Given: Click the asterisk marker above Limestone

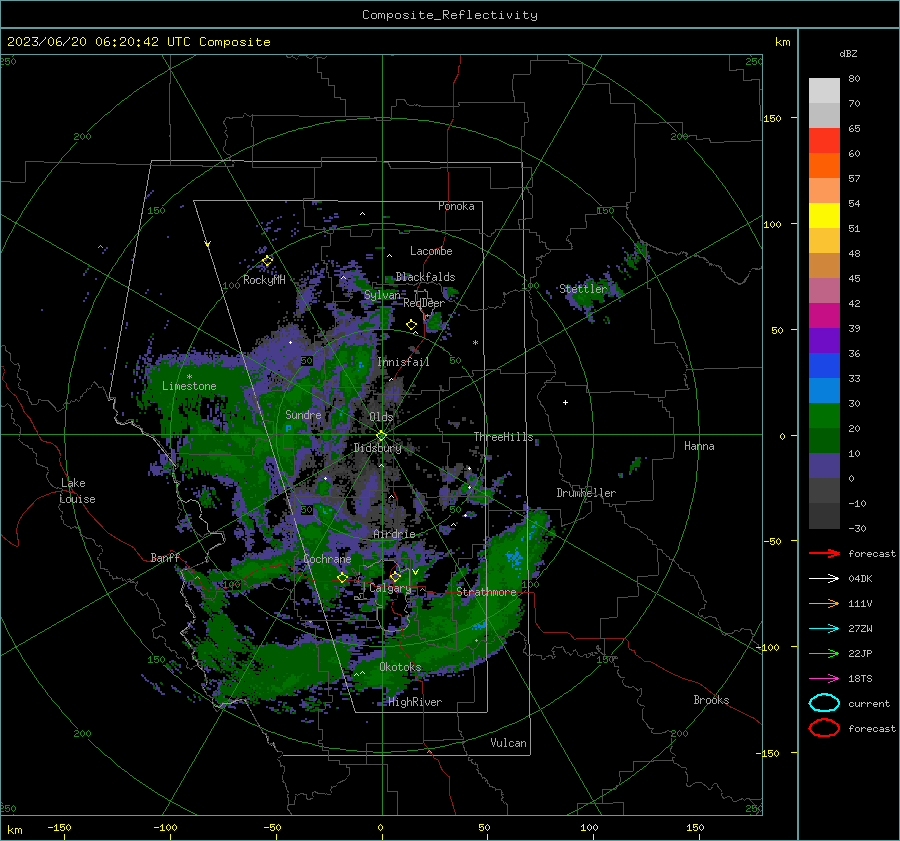Looking at the screenshot, I should (189, 377).
